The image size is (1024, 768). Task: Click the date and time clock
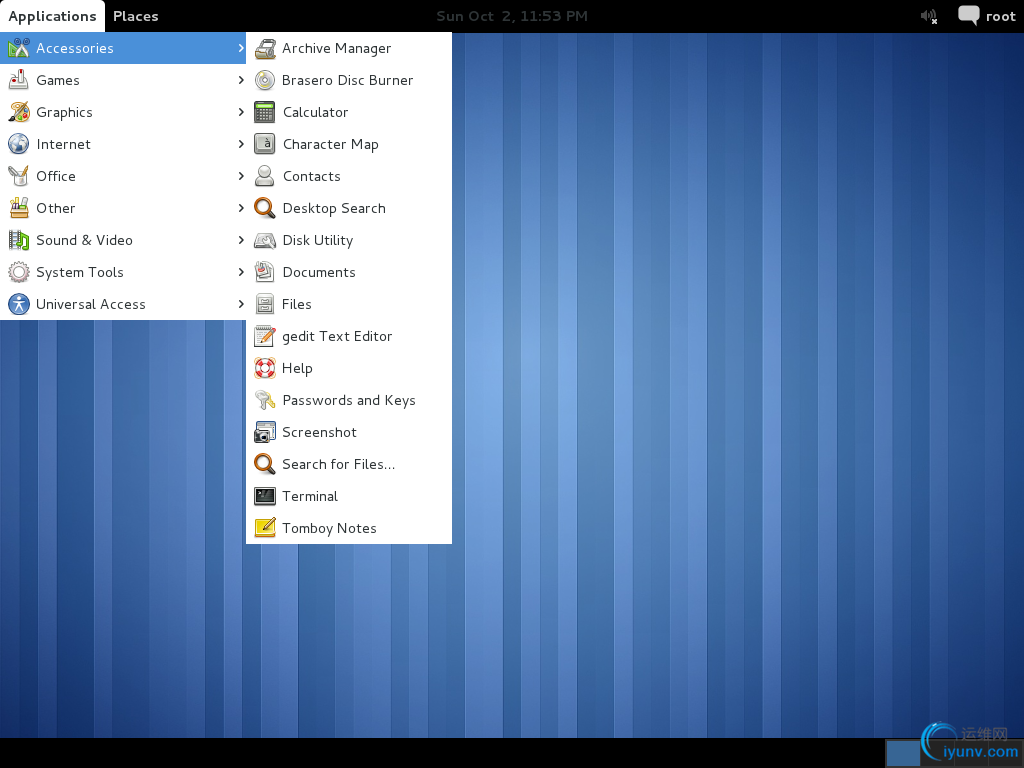click(x=512, y=16)
